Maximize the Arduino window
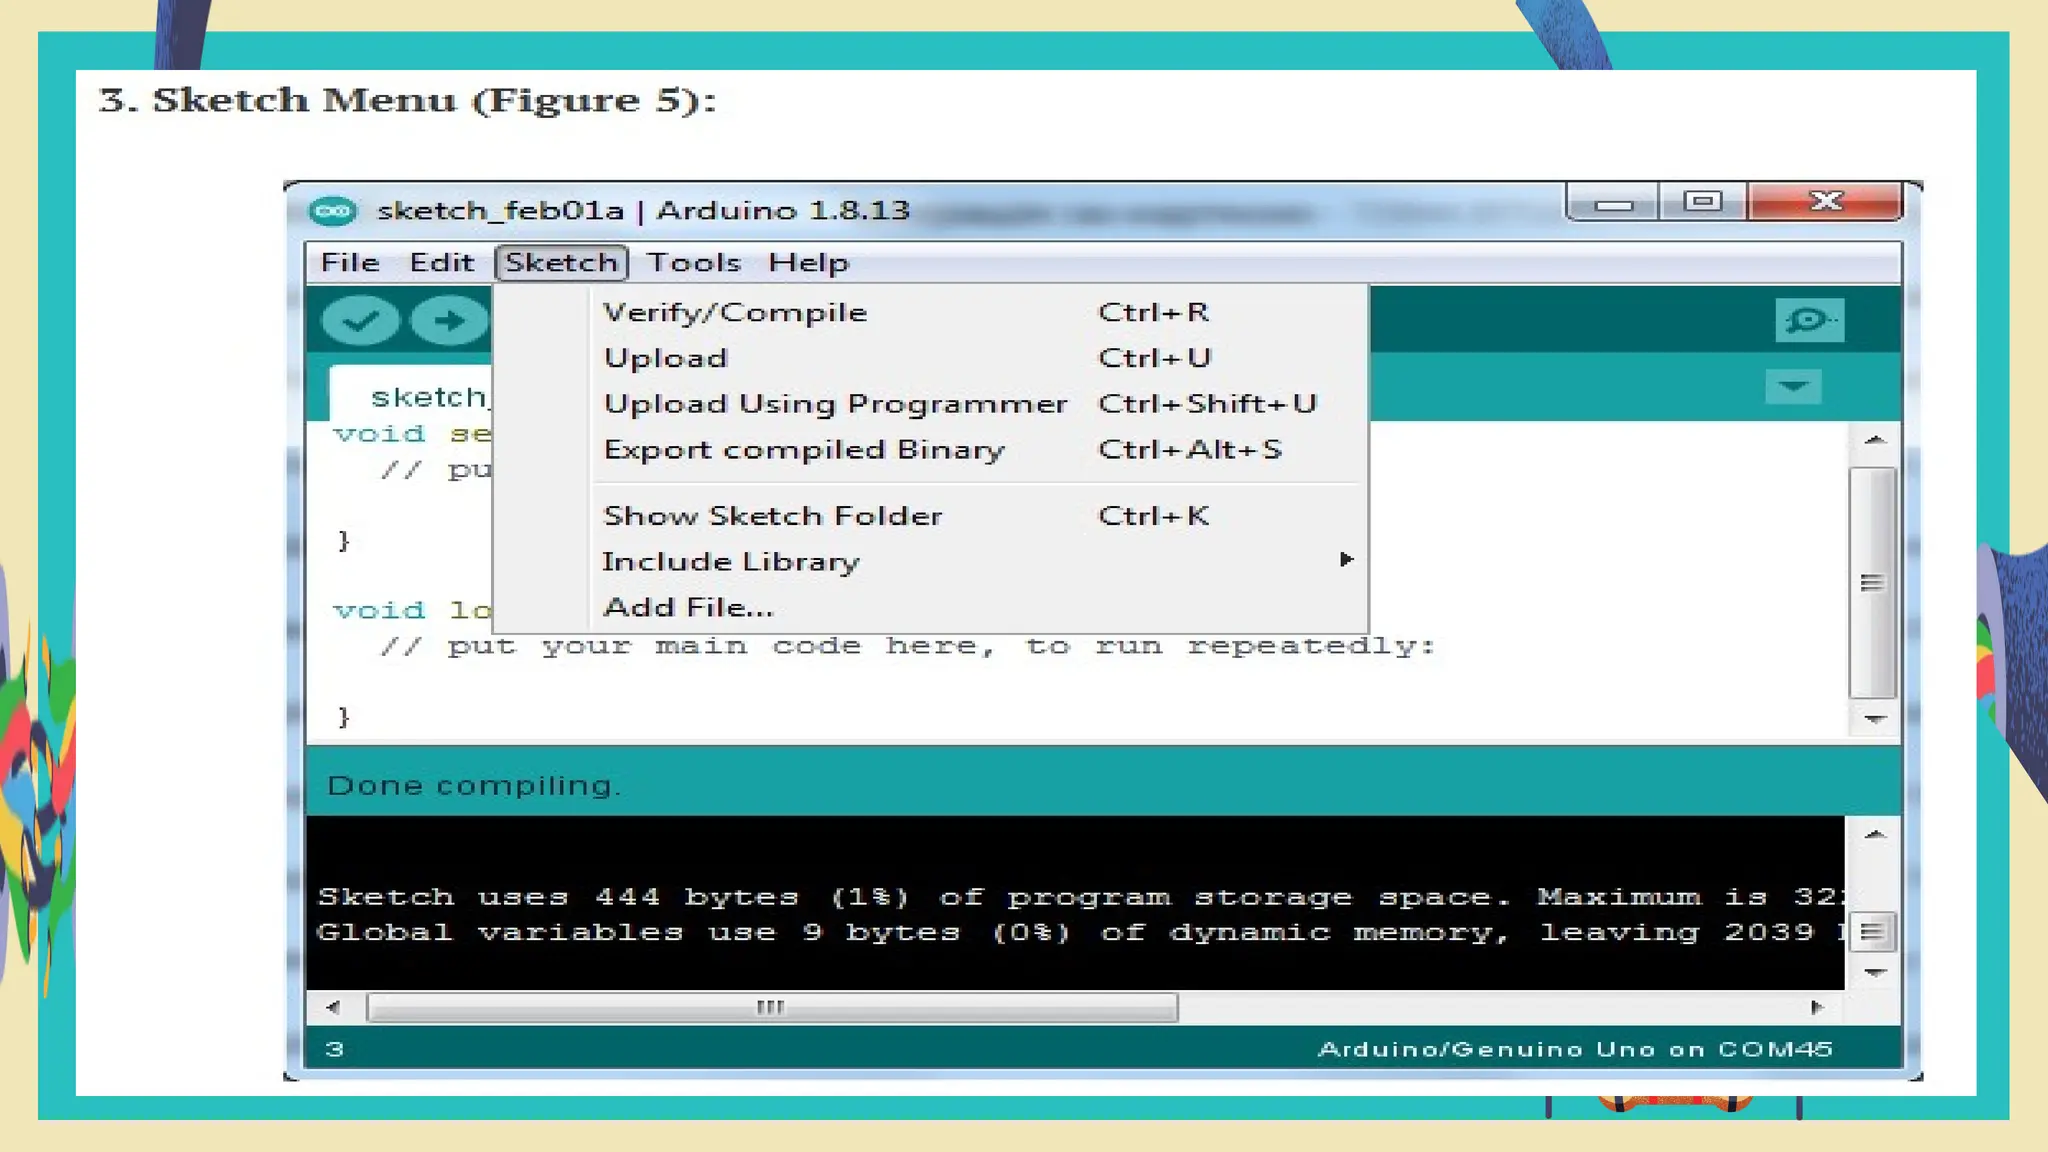The height and width of the screenshot is (1152, 2048). coord(1702,202)
